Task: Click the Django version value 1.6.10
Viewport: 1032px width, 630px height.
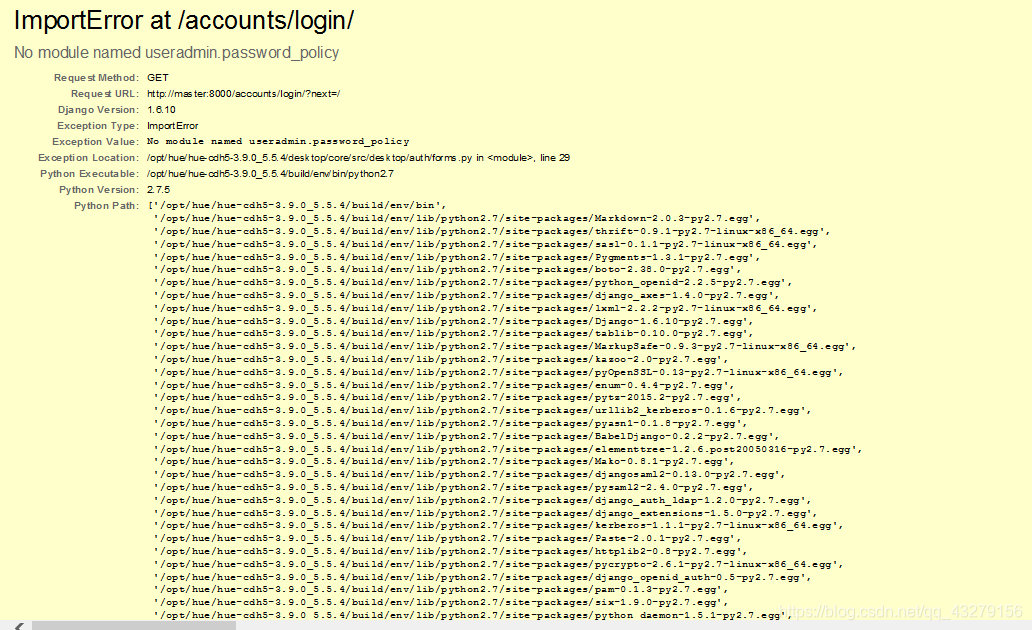Action: point(161,109)
